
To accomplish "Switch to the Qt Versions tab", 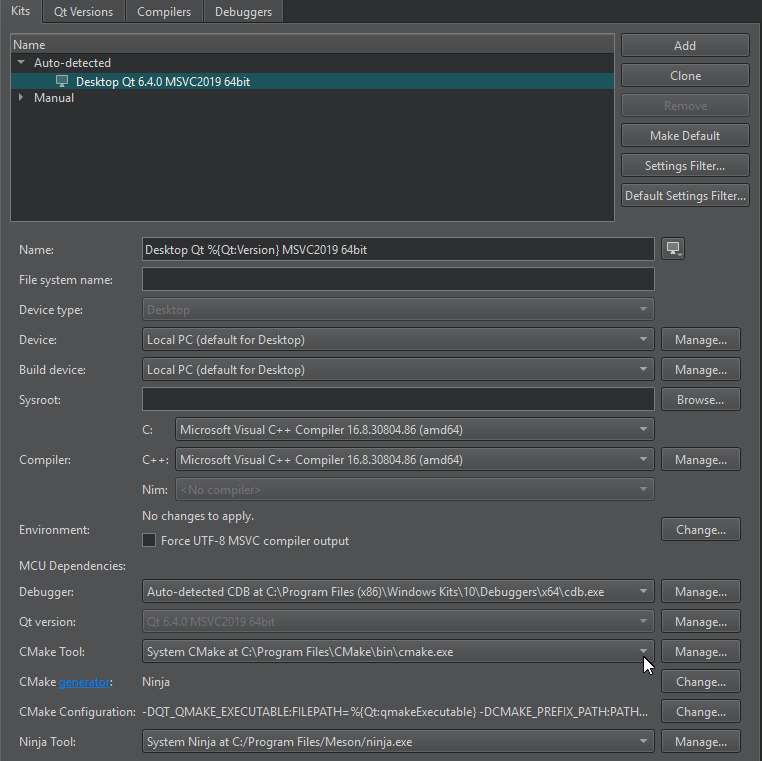I will 84,12.
